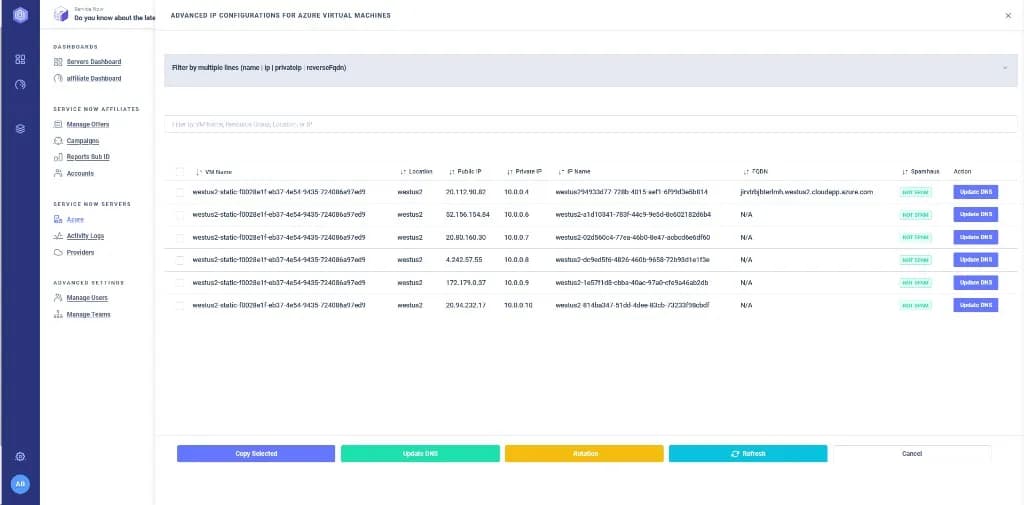Sort by VM Name column arrows
Screen dimensions: 1024x505
[x=199, y=172]
